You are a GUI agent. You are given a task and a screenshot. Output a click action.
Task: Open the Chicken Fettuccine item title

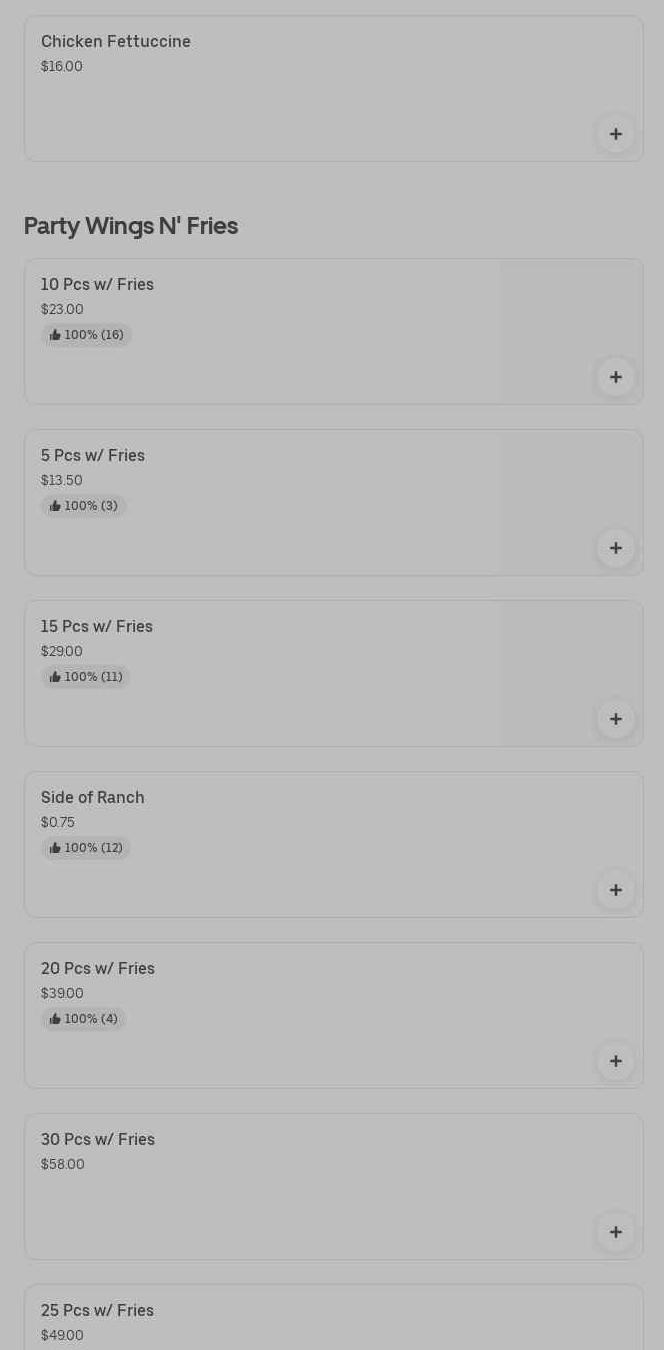116,42
